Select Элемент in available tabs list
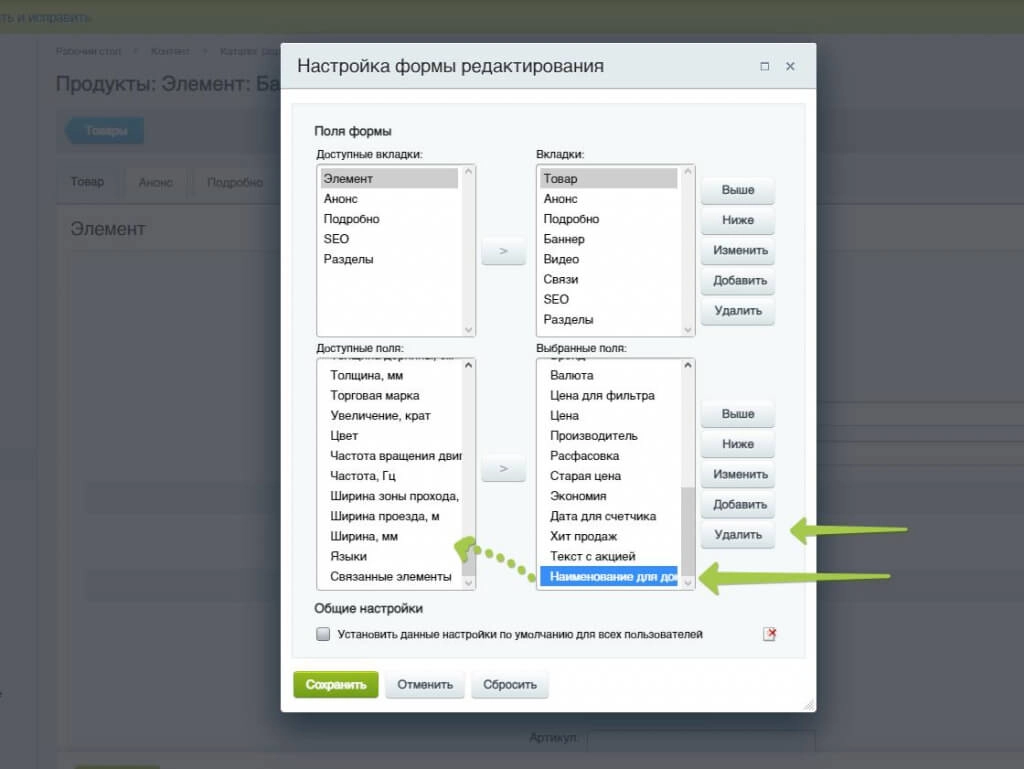Screen dimensions: 1024x769 [x=389, y=178]
